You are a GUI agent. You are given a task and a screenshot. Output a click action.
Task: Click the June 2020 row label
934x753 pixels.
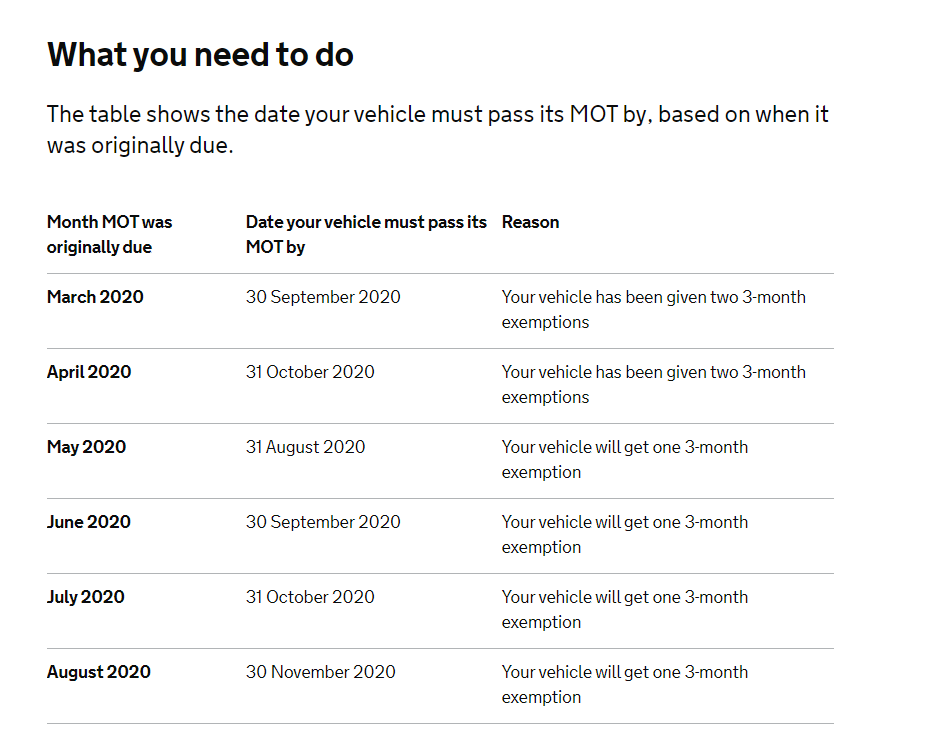point(89,522)
